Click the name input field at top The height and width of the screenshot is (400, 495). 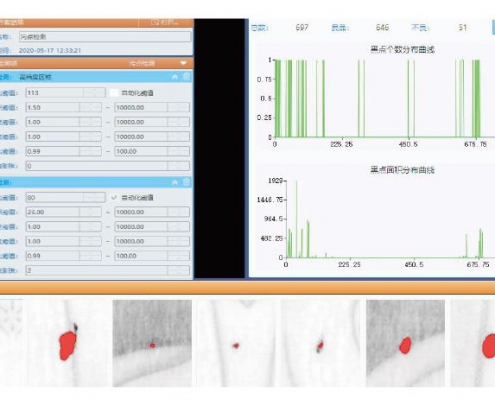coord(105,37)
